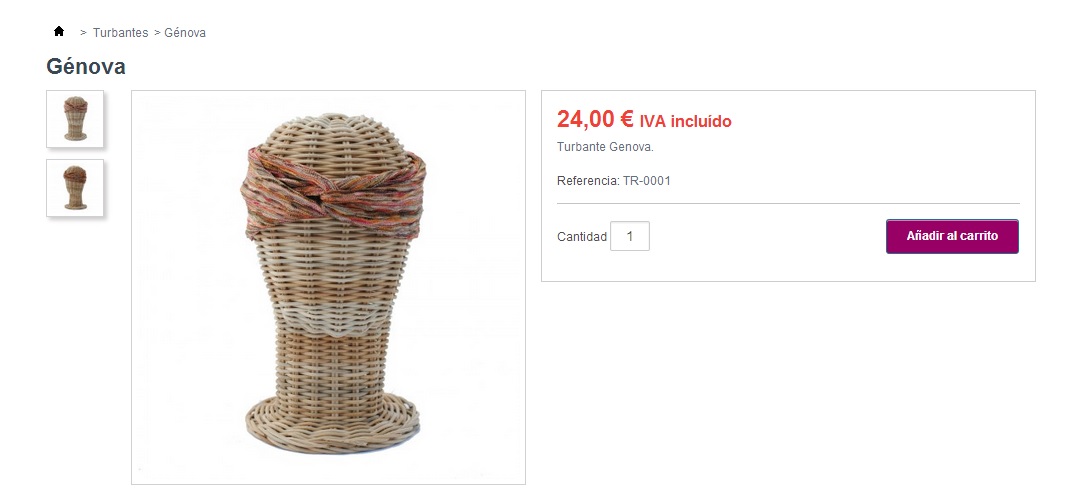Show the first turban thumbnail image
Screen dimensions: 1067x497
coord(75,118)
